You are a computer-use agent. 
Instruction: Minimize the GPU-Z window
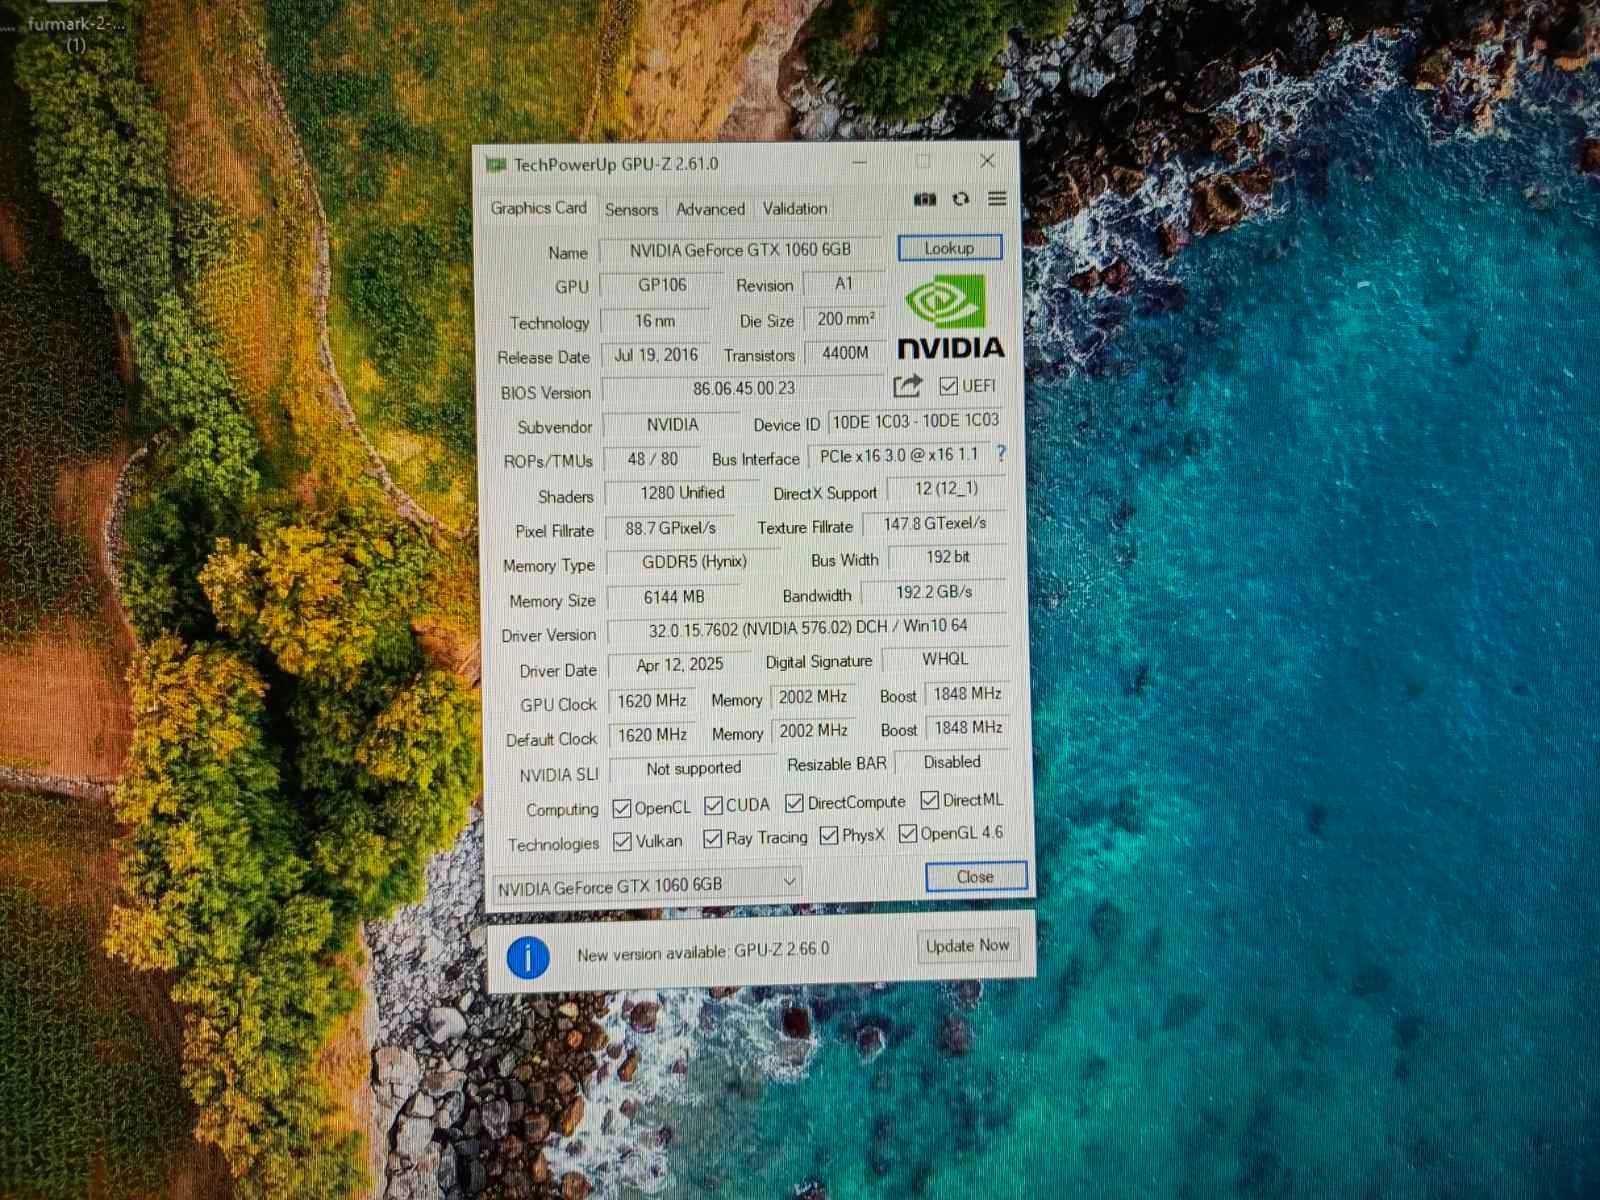click(860, 162)
